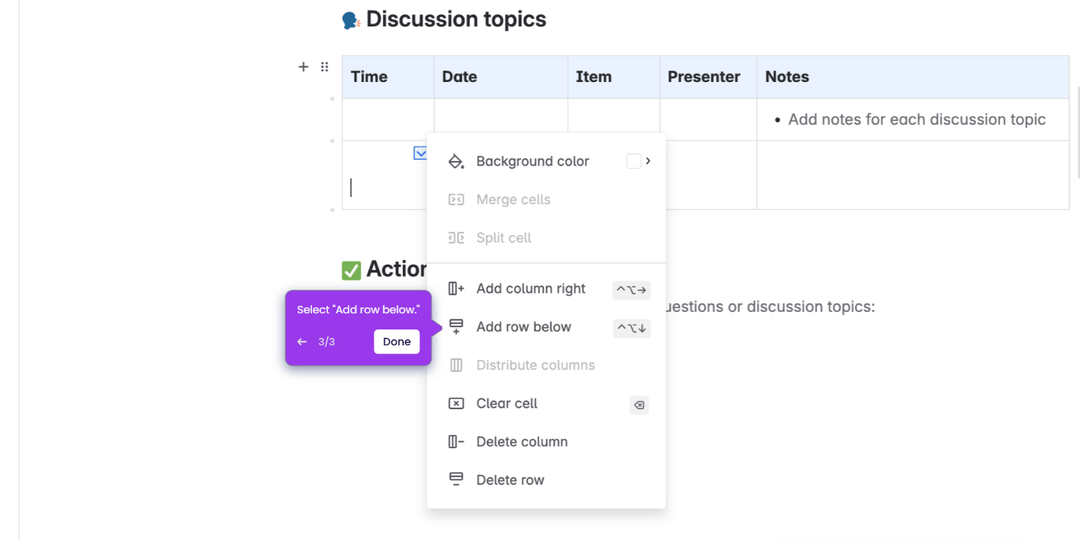Image resolution: width=1080 pixels, height=540 pixels.
Task: Click the Add column right icon
Action: [456, 289]
